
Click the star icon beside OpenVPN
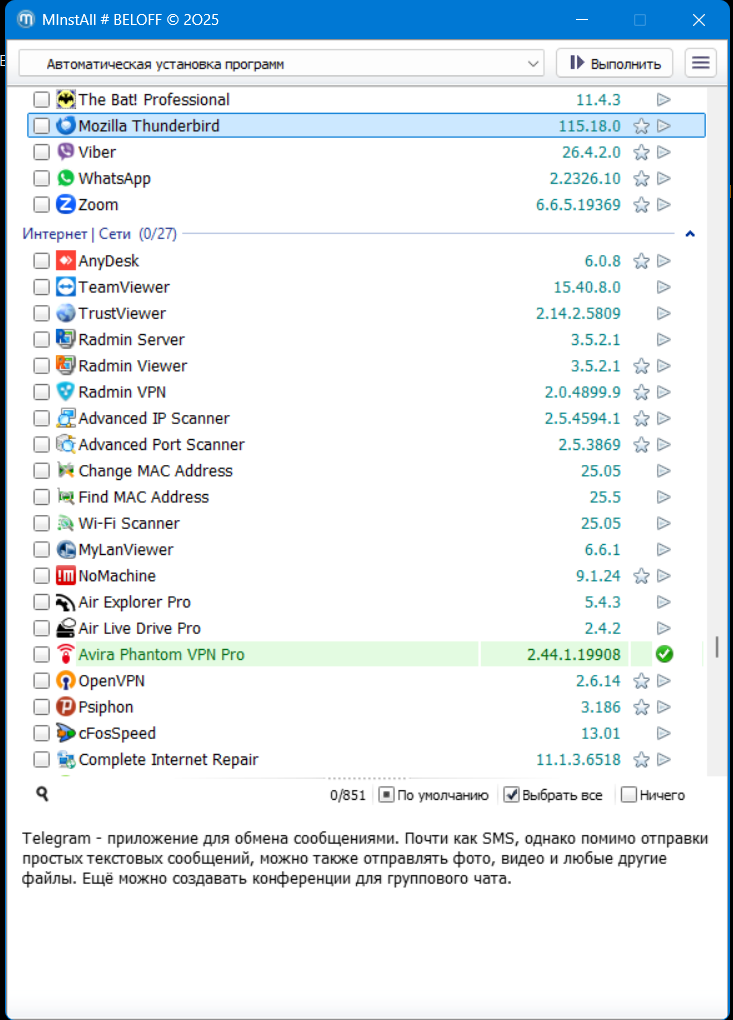click(x=642, y=682)
